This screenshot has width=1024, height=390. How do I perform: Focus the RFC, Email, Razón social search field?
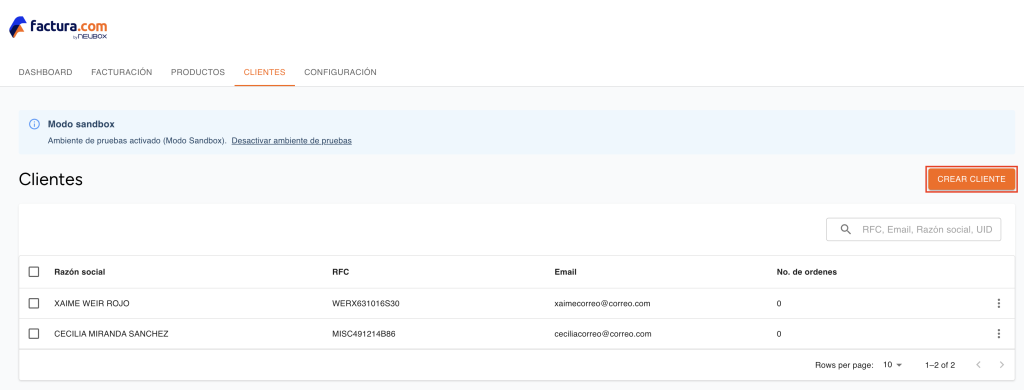pyautogui.click(x=913, y=229)
